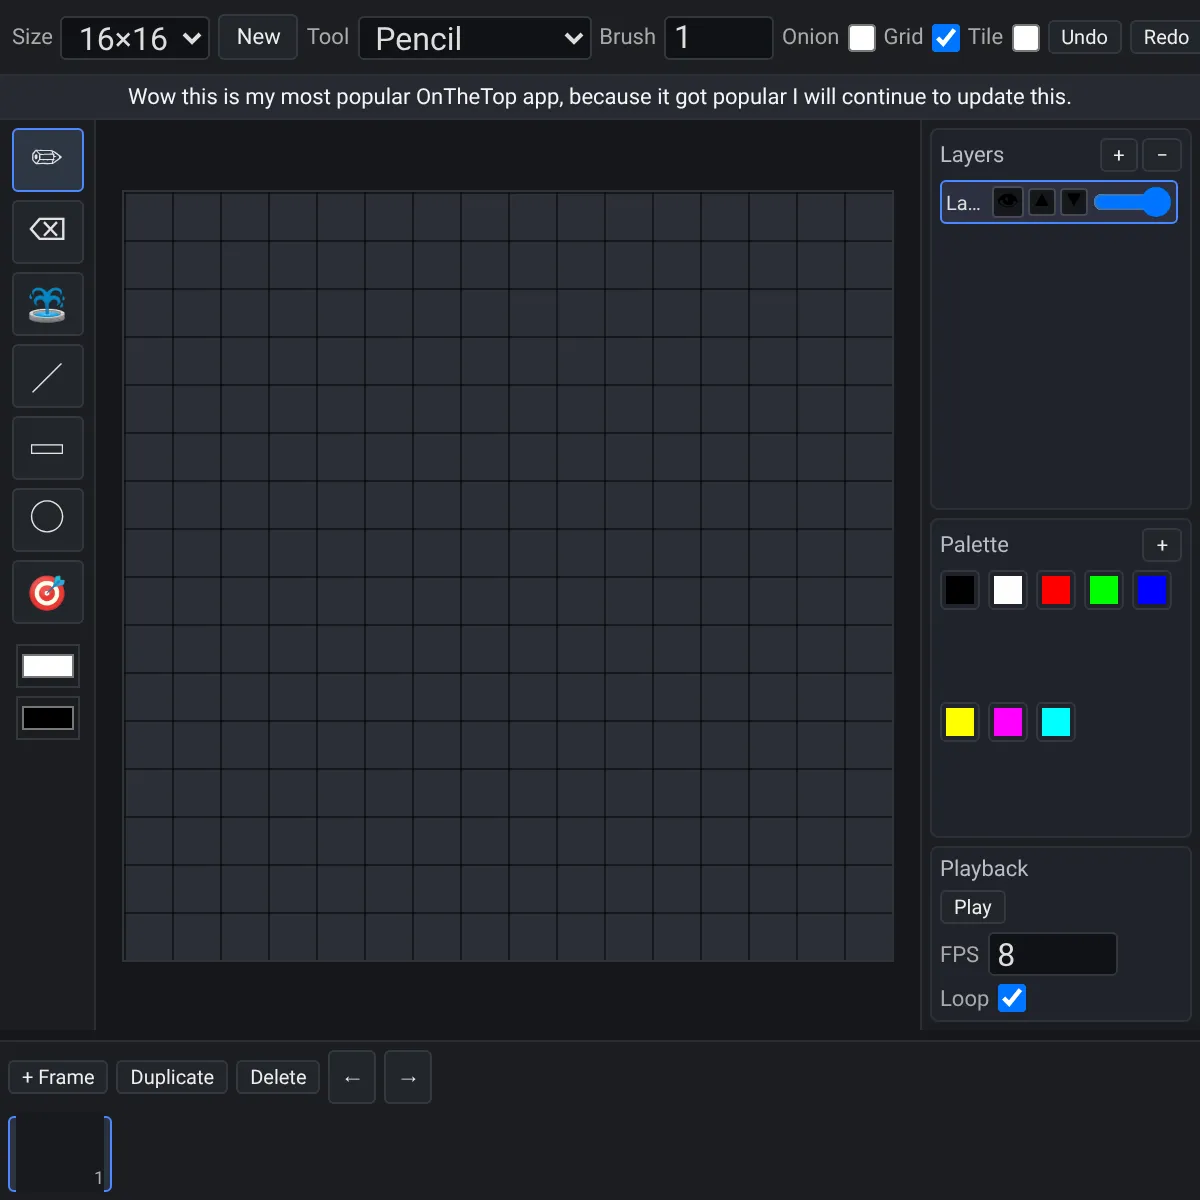The height and width of the screenshot is (1200, 1200).
Task: Move layer down with arrow
Action: [x=1074, y=202]
